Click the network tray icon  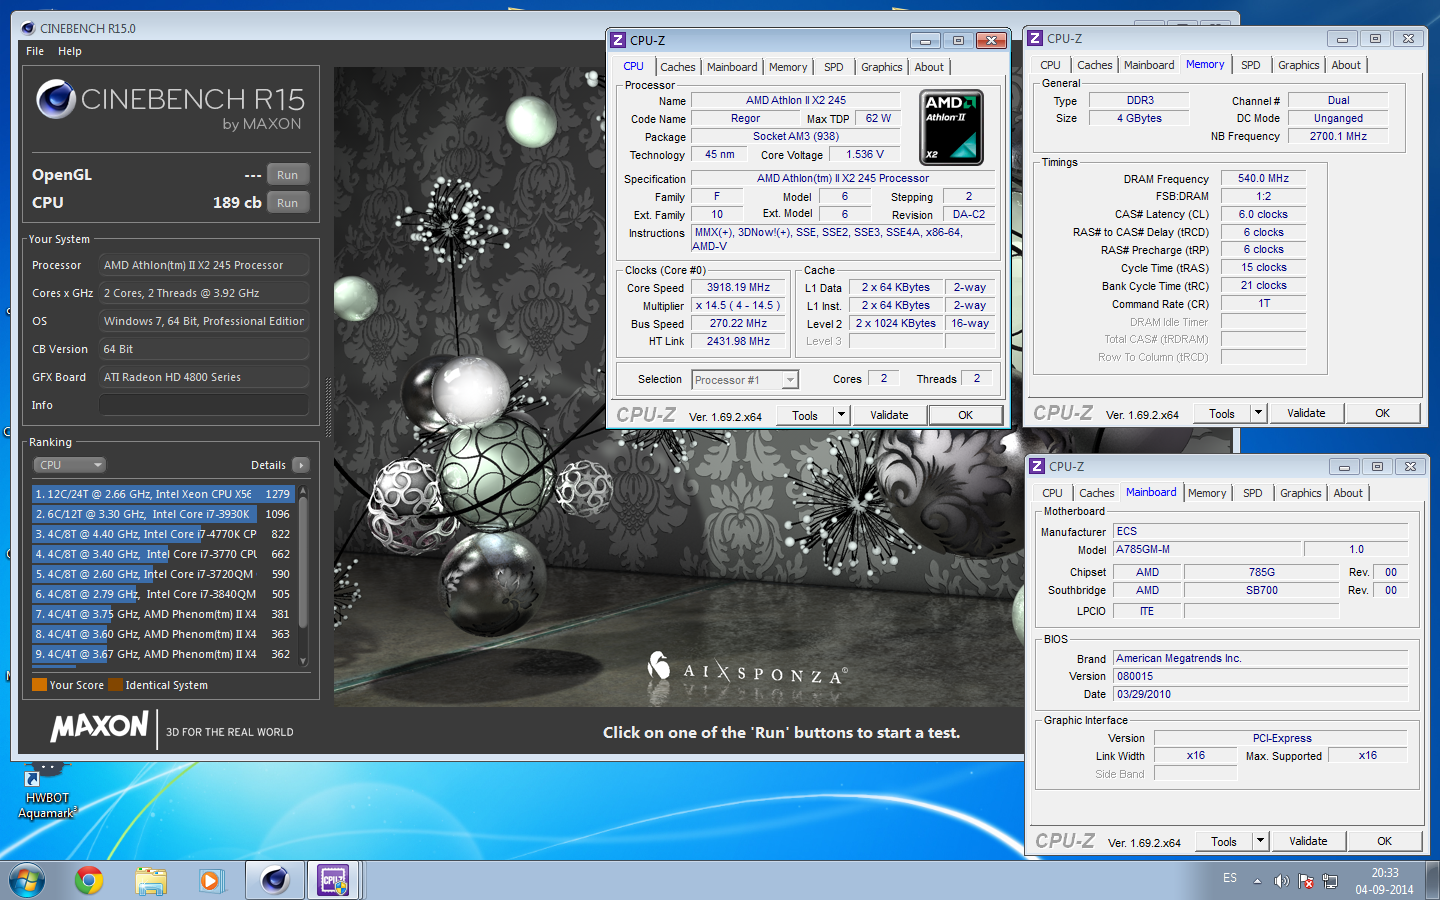1330,881
